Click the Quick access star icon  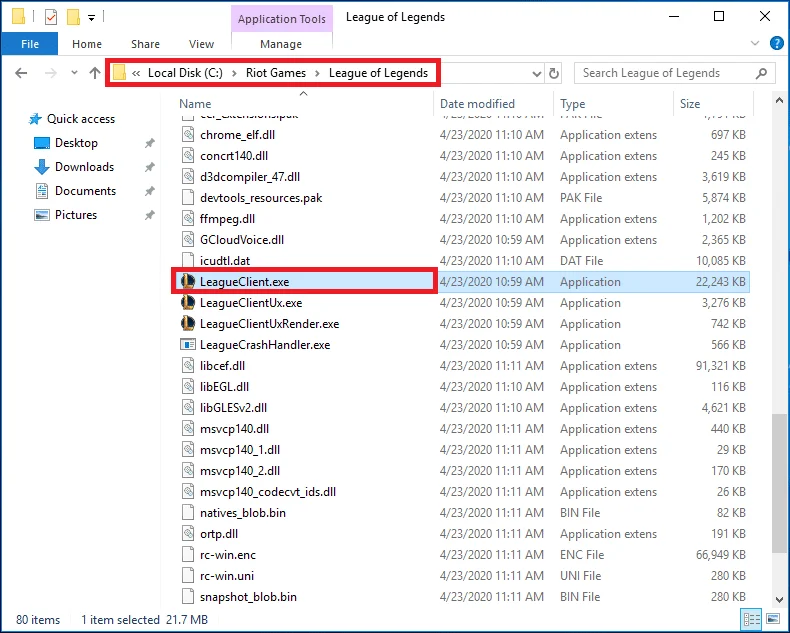[x=35, y=119]
